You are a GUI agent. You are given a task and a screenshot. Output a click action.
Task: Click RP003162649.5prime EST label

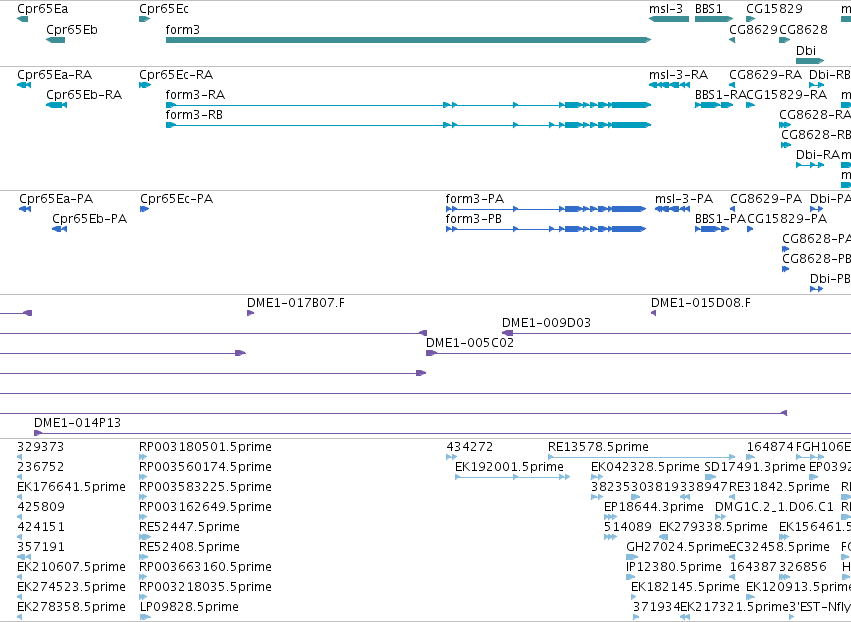pos(206,507)
